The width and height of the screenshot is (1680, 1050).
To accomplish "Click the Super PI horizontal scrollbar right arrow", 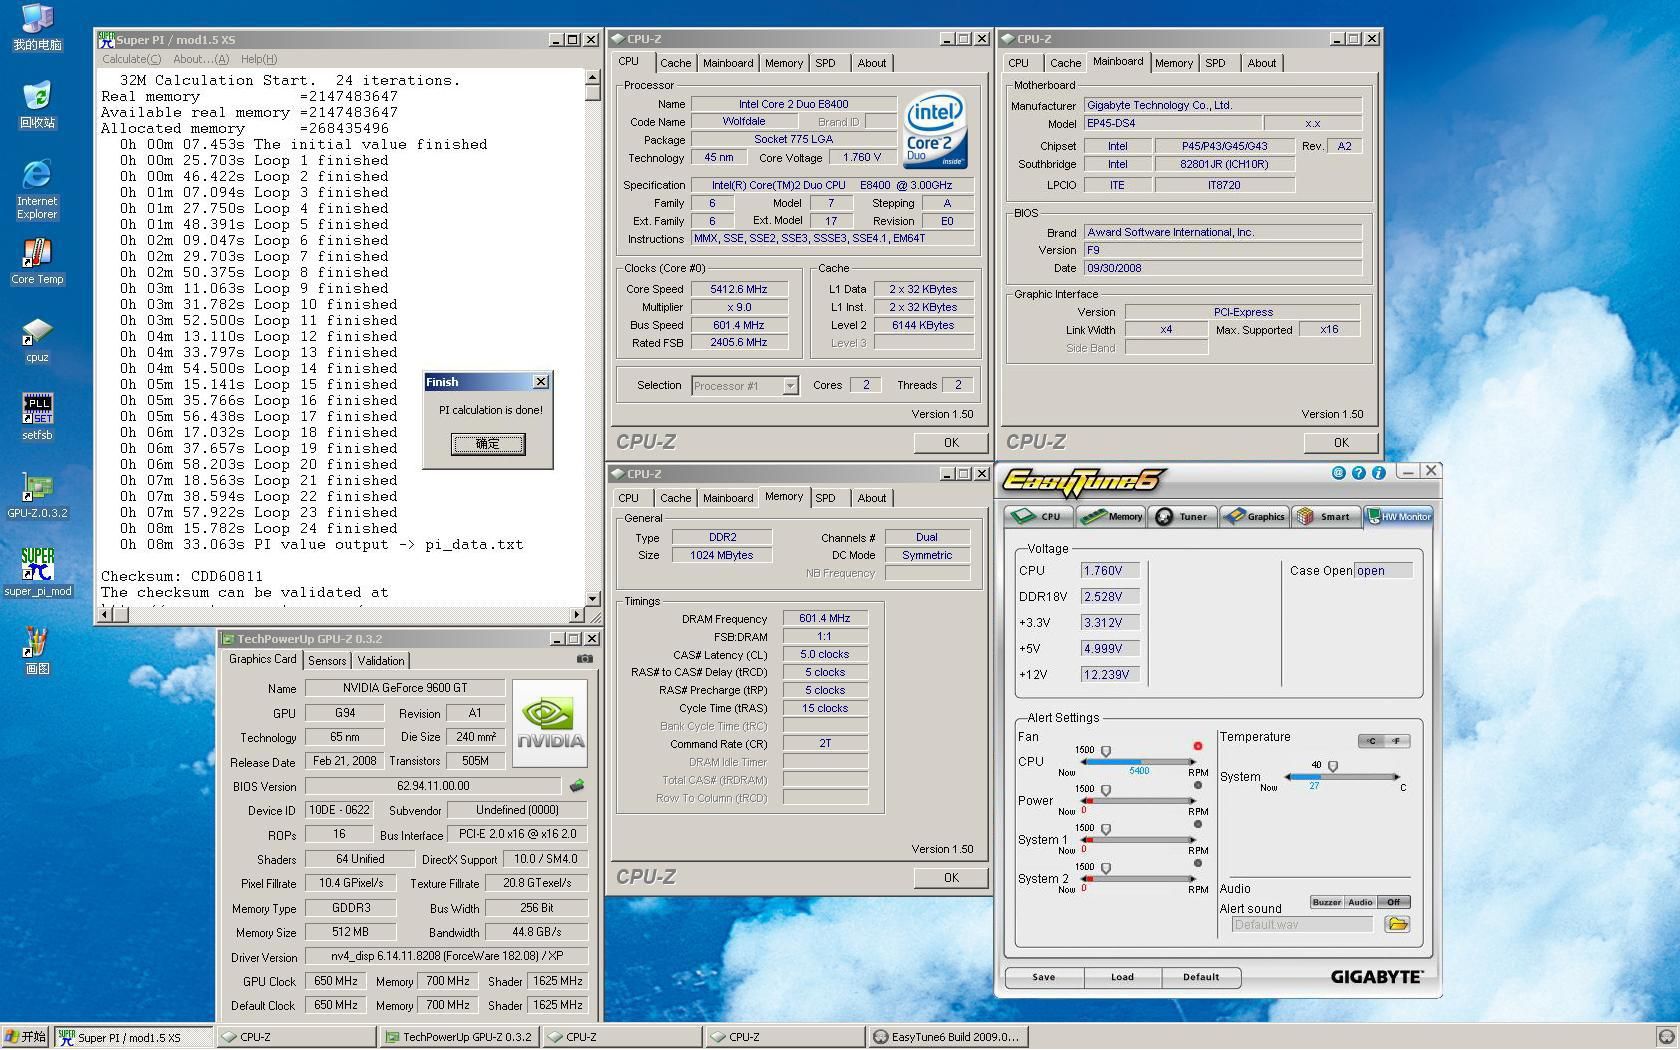I will [577, 614].
